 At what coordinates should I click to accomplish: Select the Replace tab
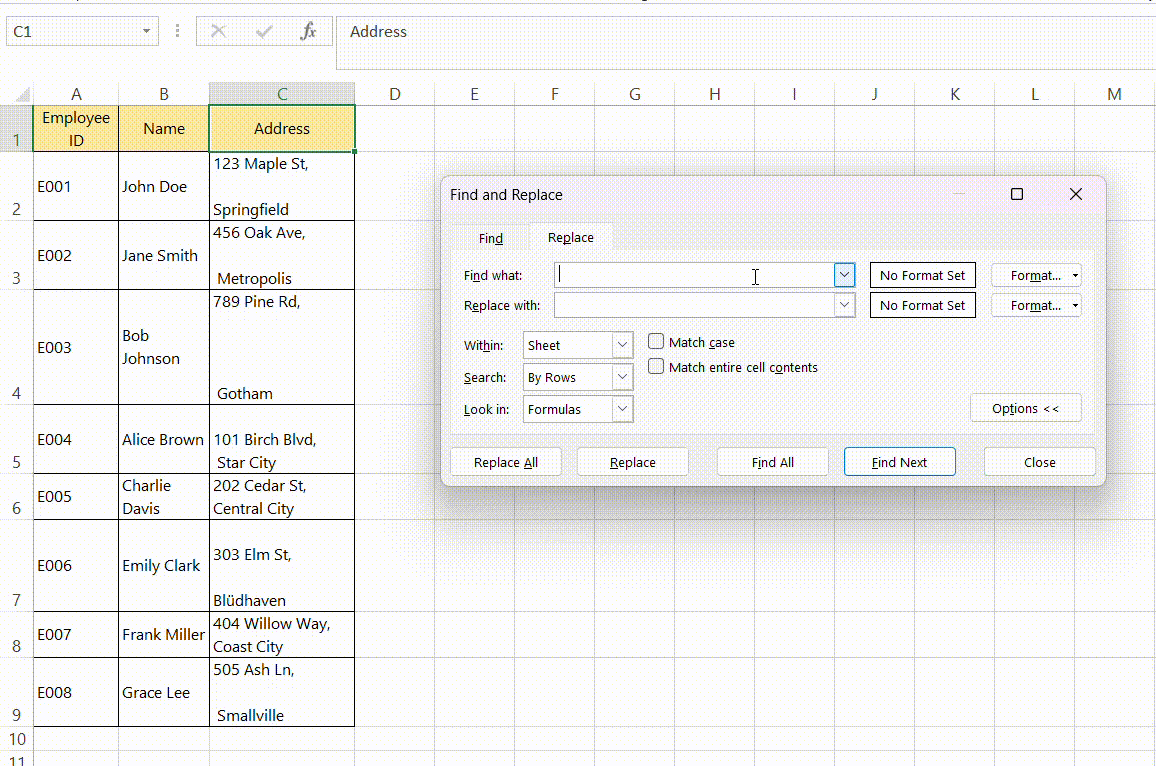click(571, 237)
